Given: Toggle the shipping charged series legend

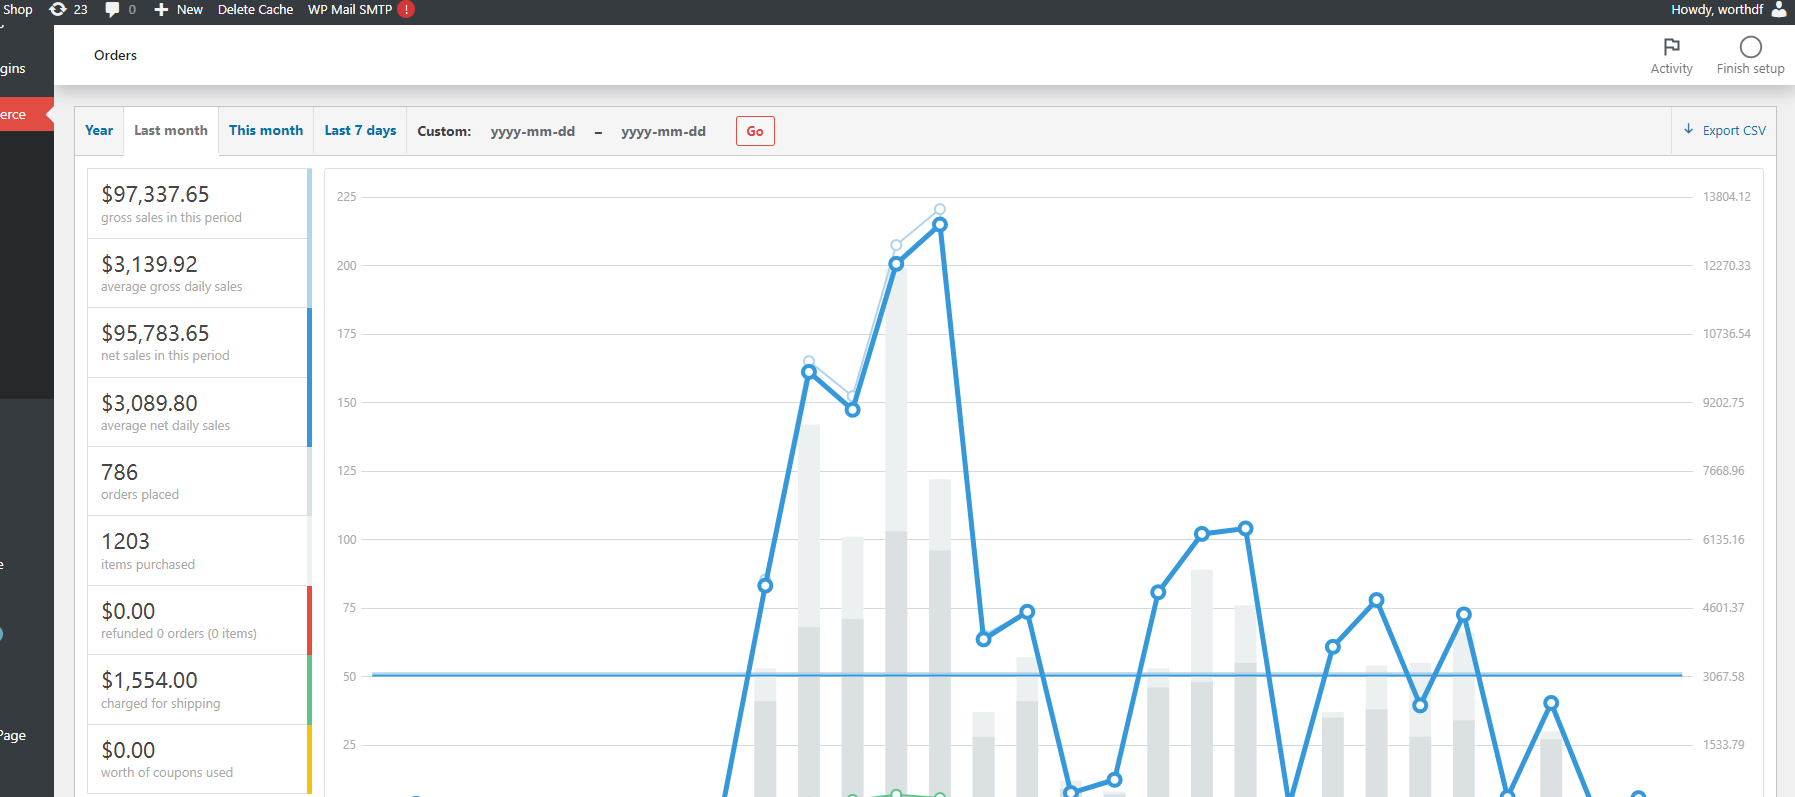Looking at the screenshot, I should click(x=200, y=689).
